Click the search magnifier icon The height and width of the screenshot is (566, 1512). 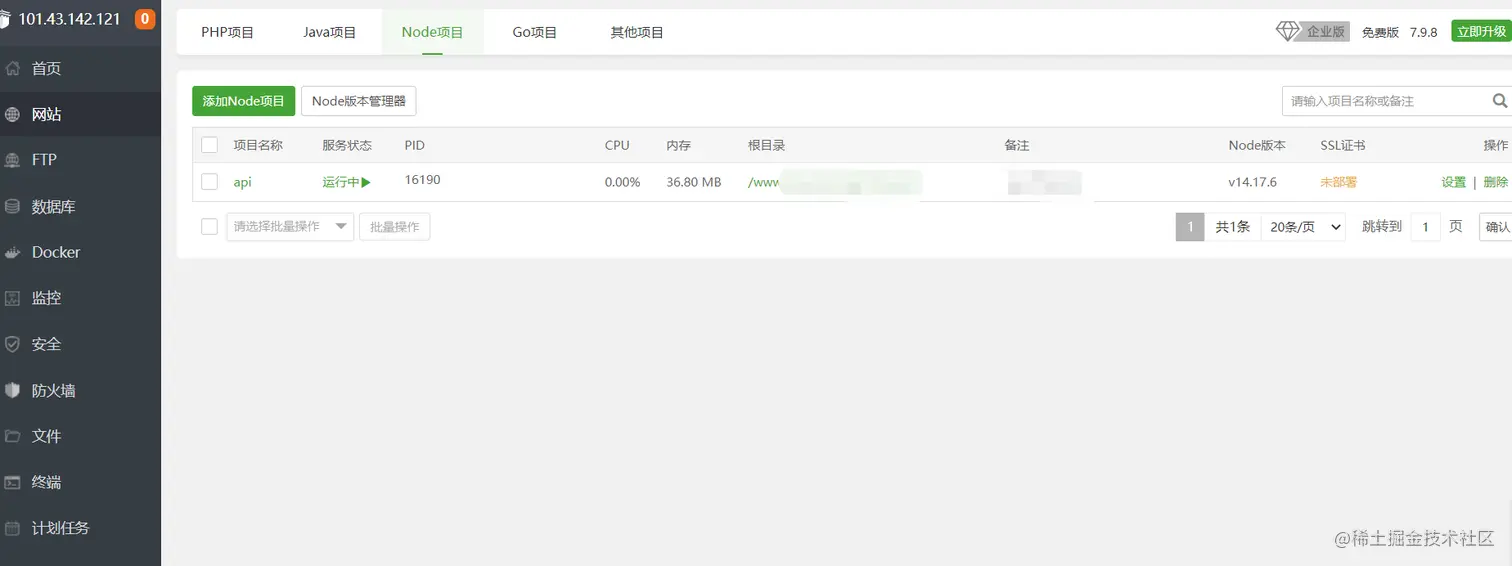coord(1500,101)
